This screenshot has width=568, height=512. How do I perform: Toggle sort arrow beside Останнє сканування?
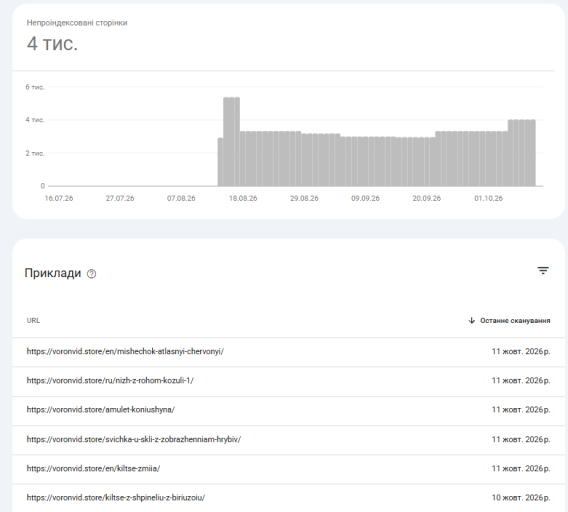pyautogui.click(x=471, y=320)
